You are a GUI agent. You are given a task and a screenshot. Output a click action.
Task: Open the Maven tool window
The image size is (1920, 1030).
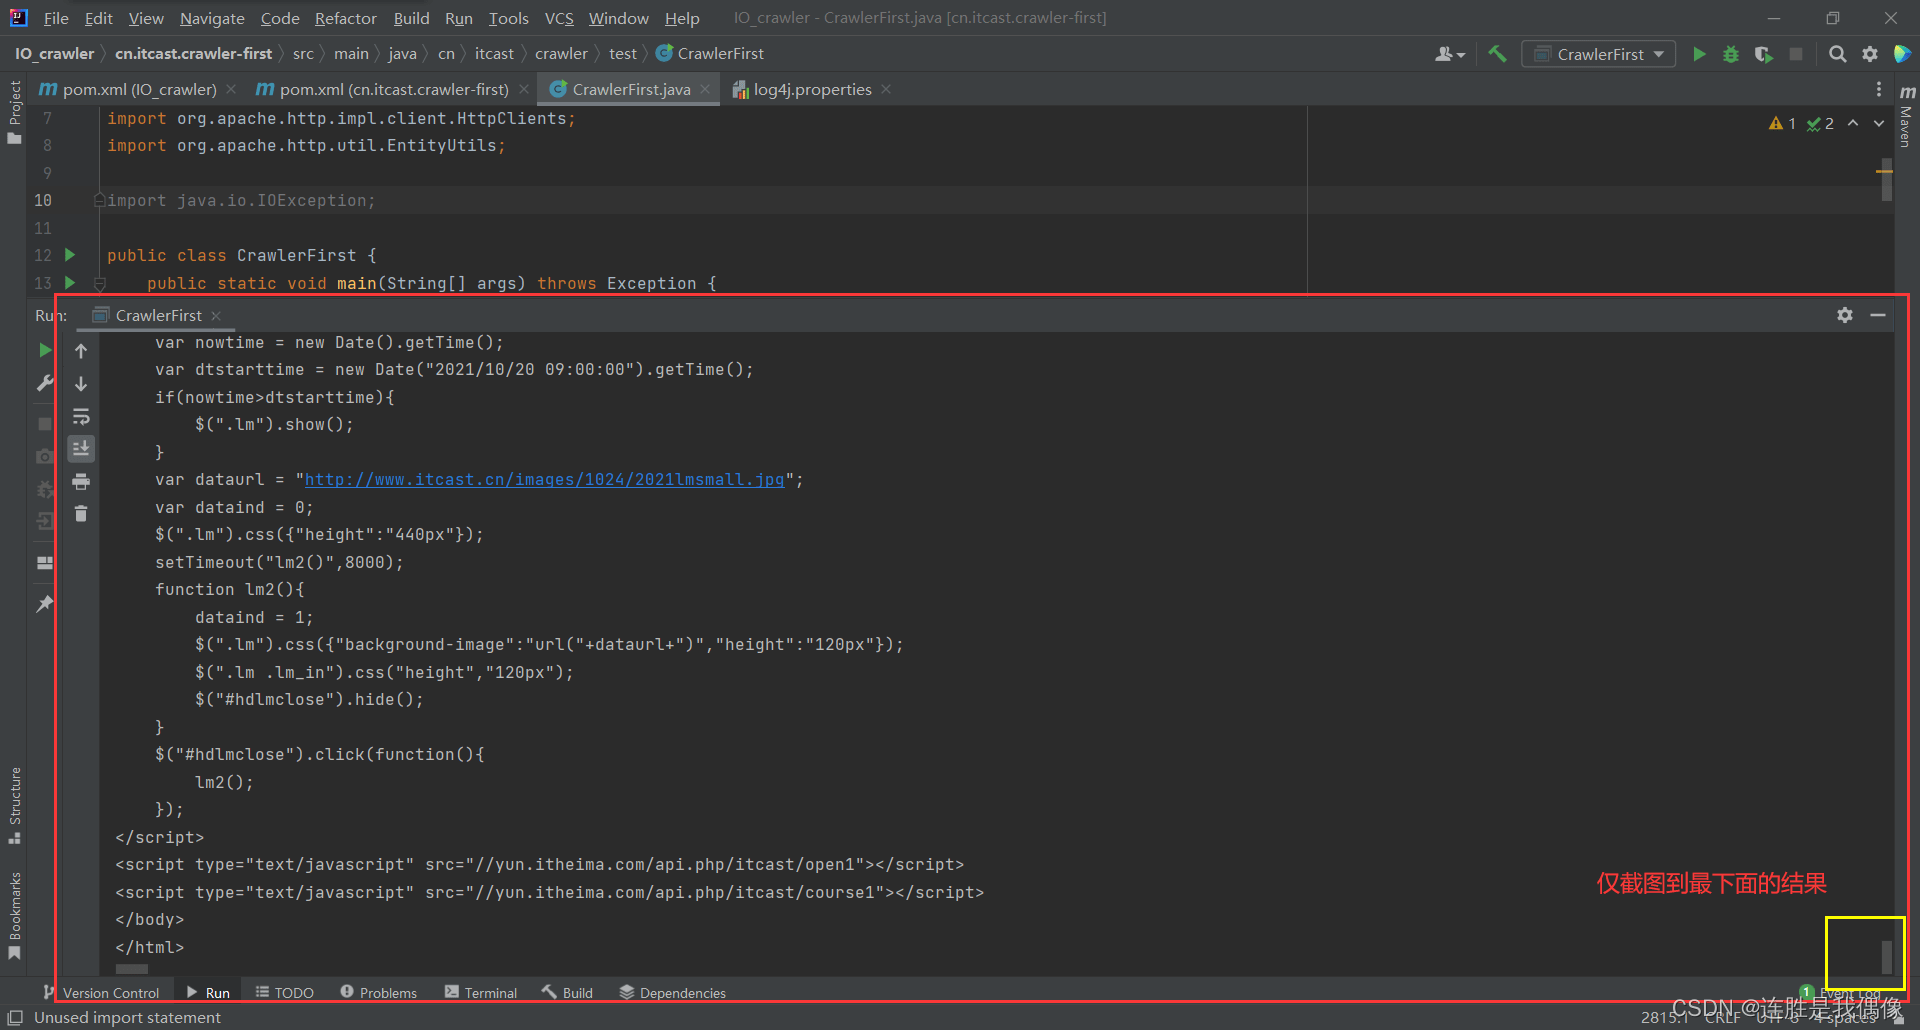[1907, 117]
